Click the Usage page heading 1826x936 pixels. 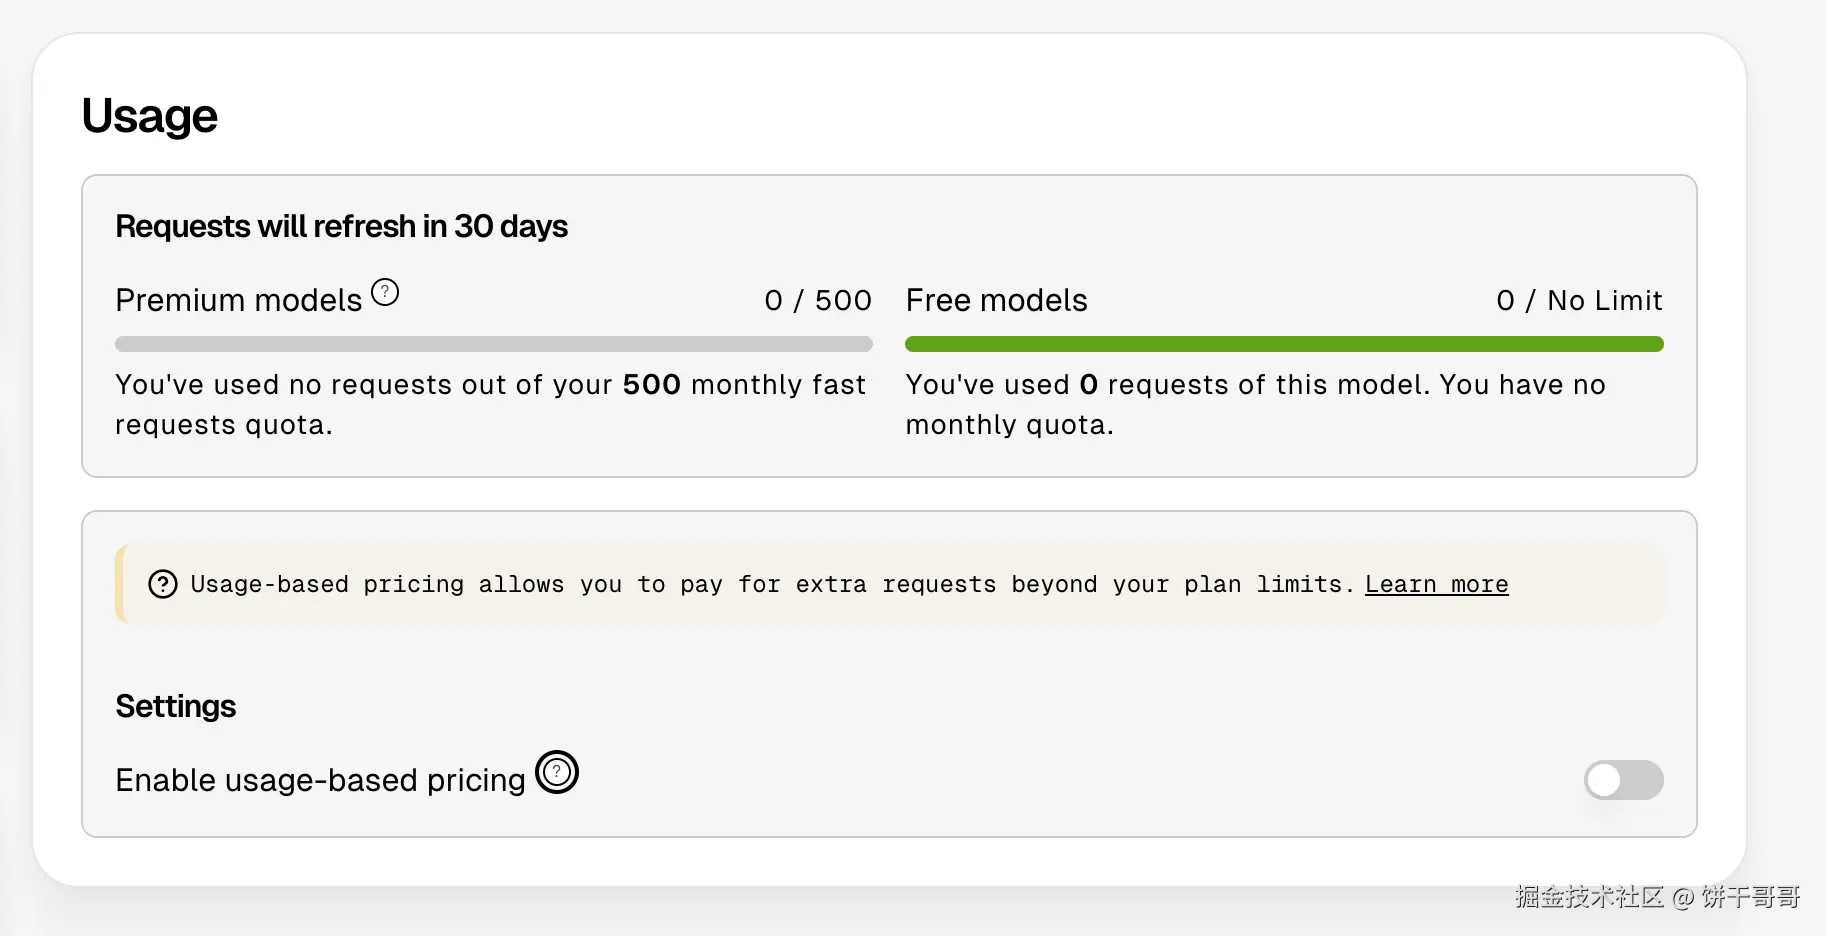[x=149, y=116]
